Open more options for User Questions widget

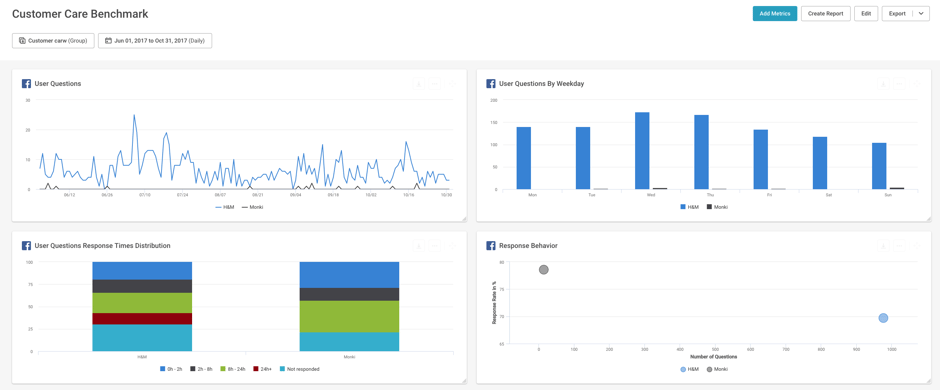click(435, 84)
